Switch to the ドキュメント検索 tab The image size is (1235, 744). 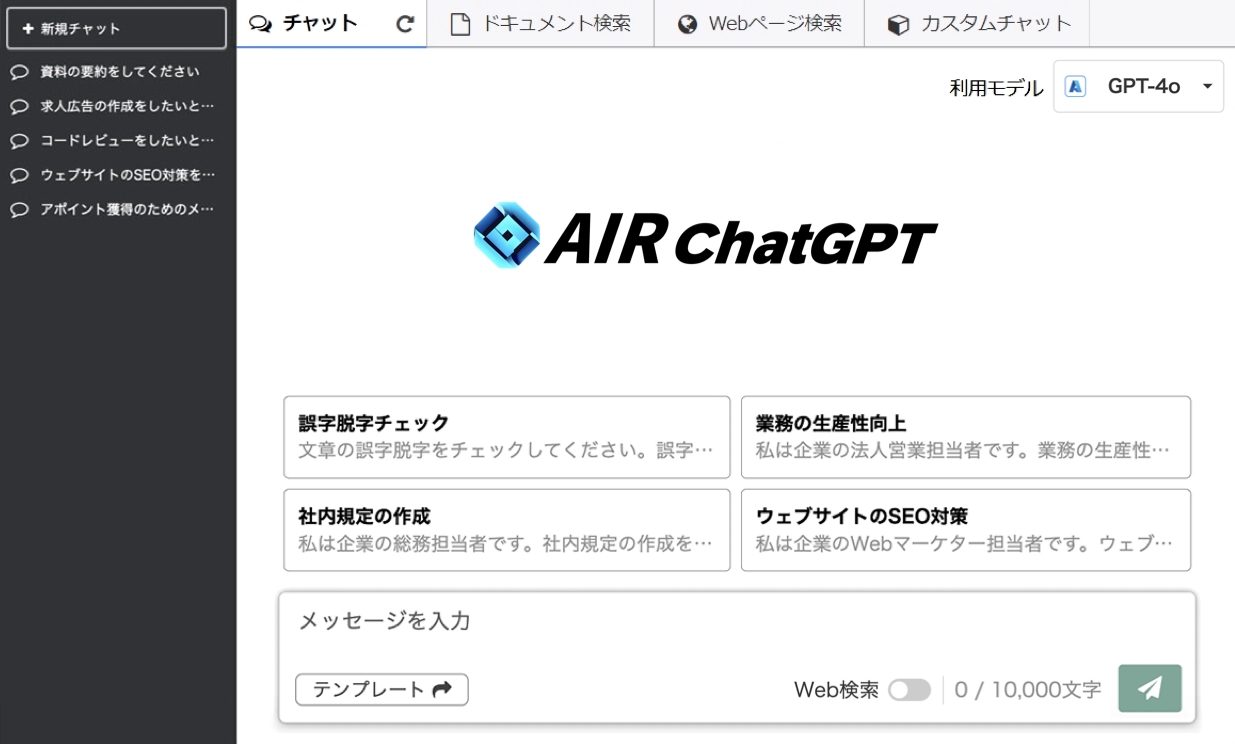pyautogui.click(x=541, y=24)
